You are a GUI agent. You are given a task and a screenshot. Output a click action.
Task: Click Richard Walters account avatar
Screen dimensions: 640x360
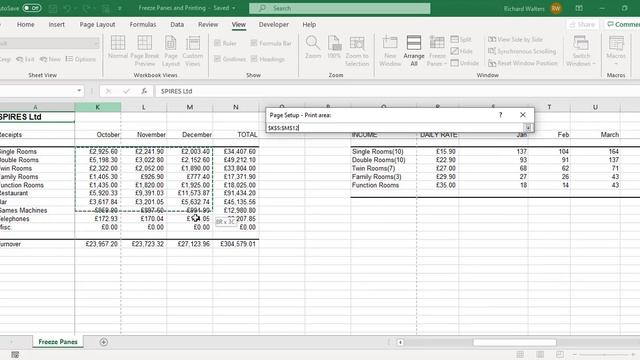click(556, 8)
